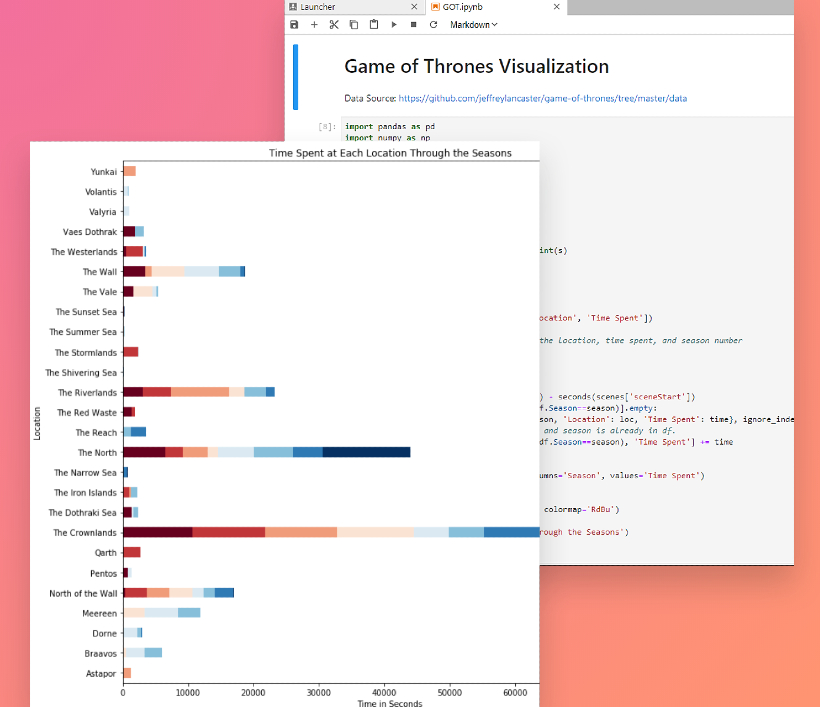Open the GitHub data source link
Image resolution: width=820 pixels, height=707 pixels.
click(x=542, y=98)
